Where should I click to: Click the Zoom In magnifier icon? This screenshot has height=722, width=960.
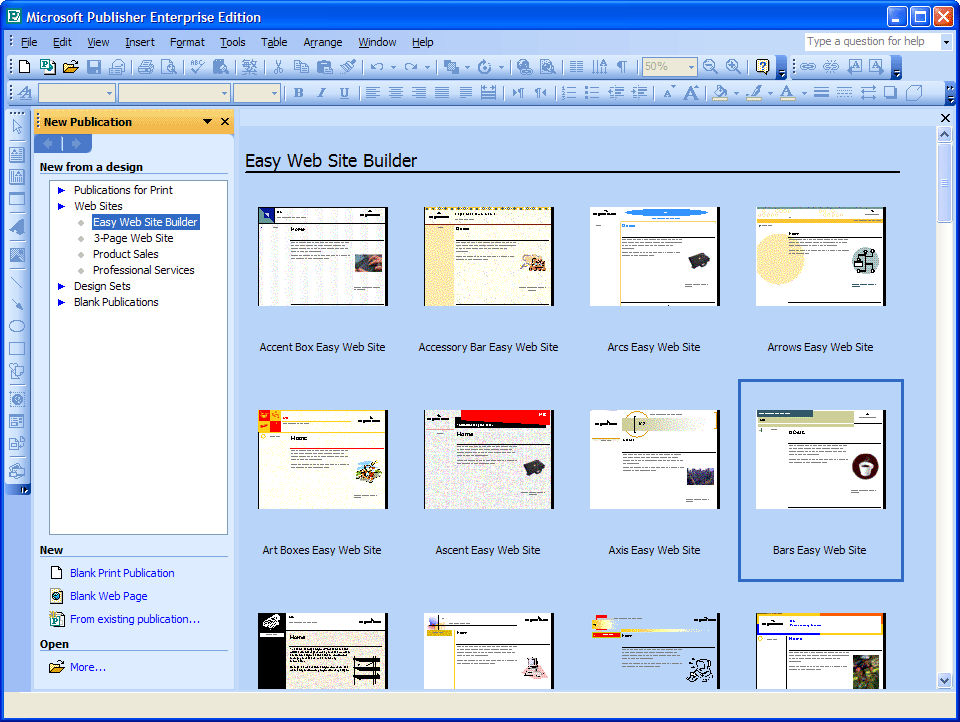tap(731, 67)
